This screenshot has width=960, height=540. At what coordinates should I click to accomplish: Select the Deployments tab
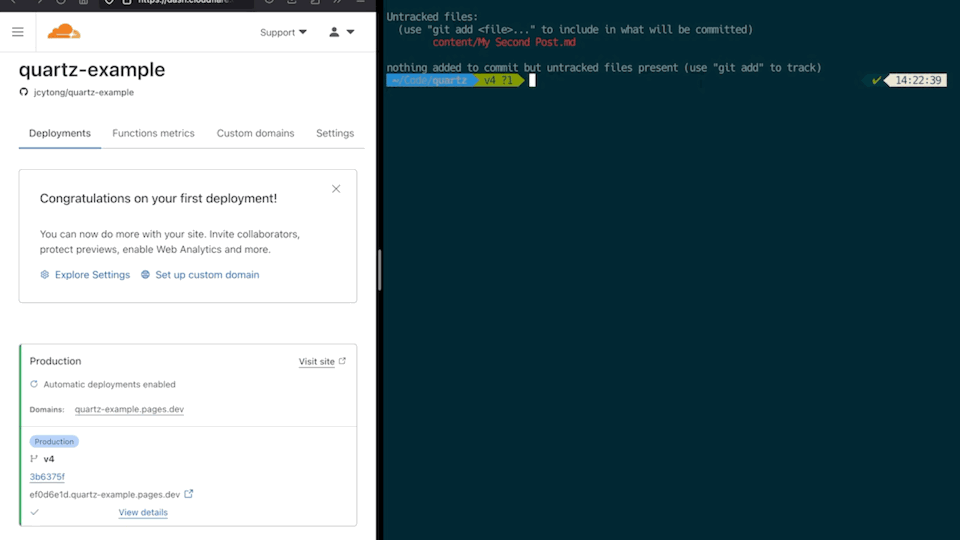click(60, 133)
